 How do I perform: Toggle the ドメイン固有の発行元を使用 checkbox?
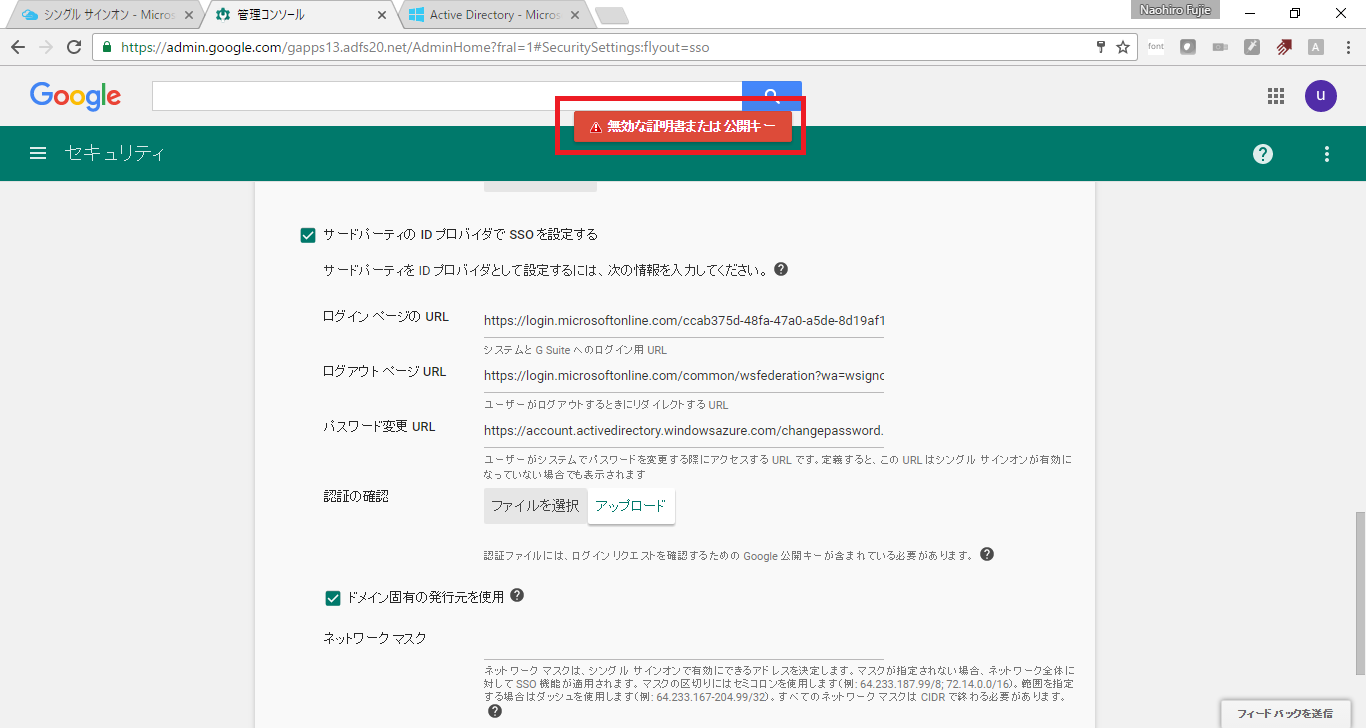click(x=333, y=598)
